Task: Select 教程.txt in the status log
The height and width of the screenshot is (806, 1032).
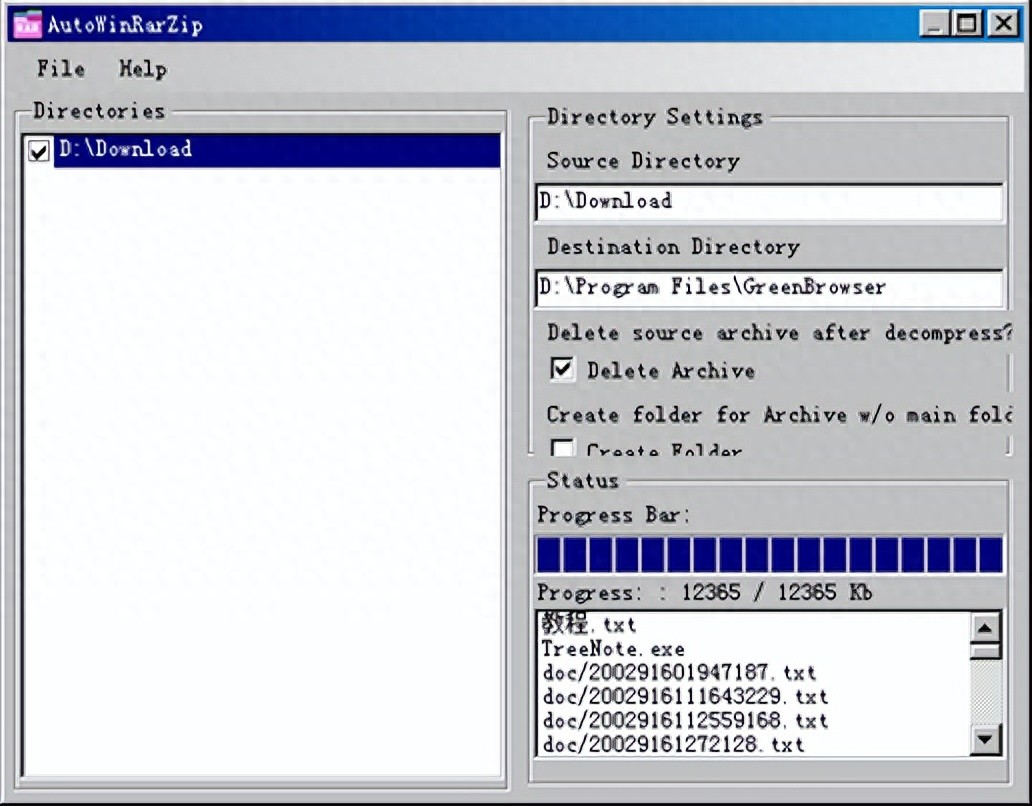Action: [x=589, y=625]
